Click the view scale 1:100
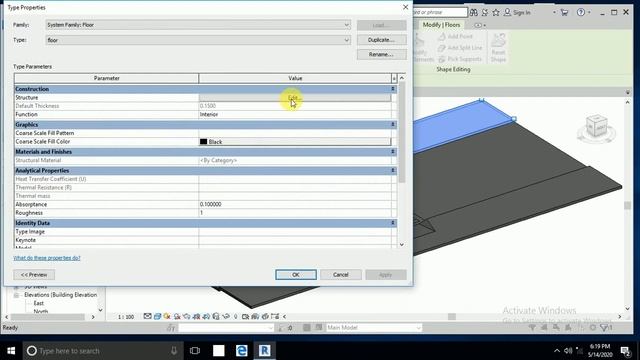Viewport: 640px width, 360px height. pos(126,317)
